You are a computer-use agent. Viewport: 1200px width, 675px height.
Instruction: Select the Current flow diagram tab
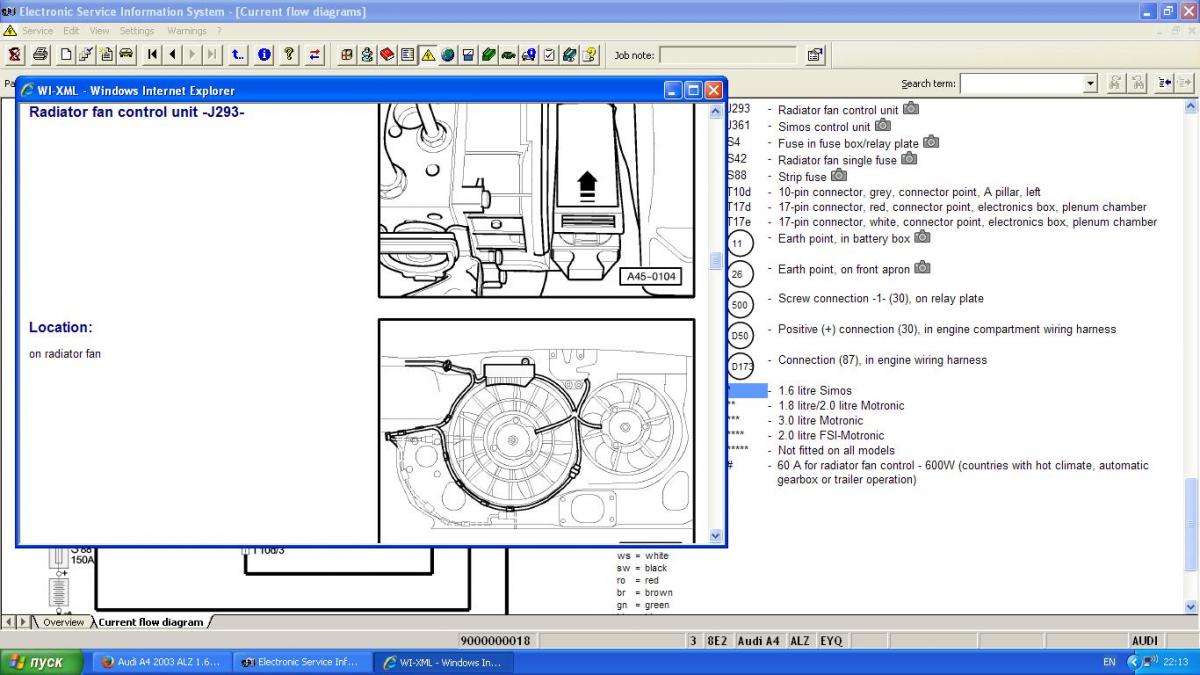click(x=151, y=622)
